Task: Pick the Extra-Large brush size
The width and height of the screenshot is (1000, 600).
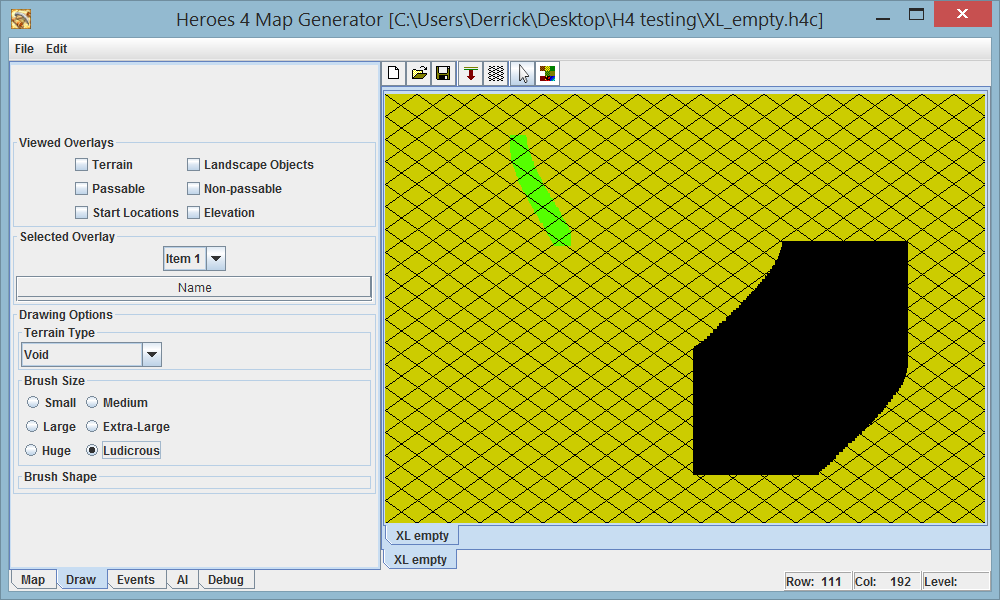Action: tap(92, 427)
